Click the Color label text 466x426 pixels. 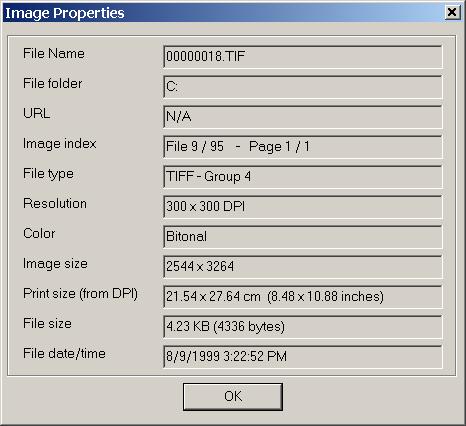(39, 234)
